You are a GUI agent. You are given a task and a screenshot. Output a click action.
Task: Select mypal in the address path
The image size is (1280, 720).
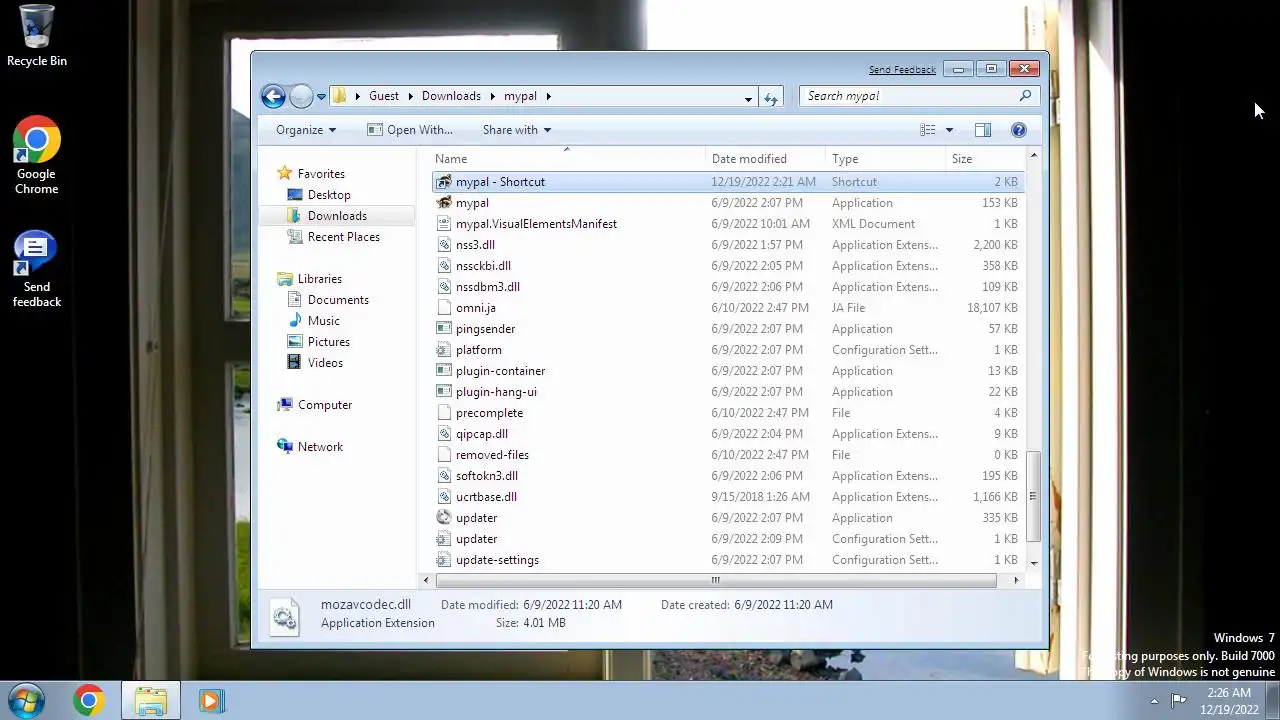pos(520,96)
